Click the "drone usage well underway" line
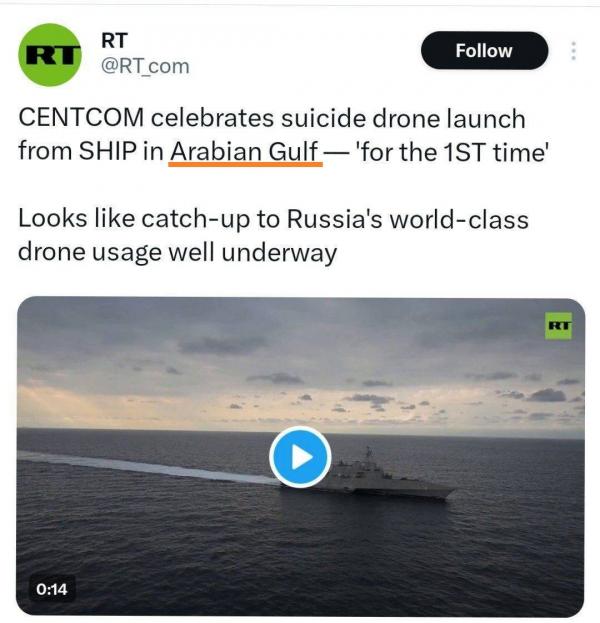This screenshot has width=600, height=623. 177,252
